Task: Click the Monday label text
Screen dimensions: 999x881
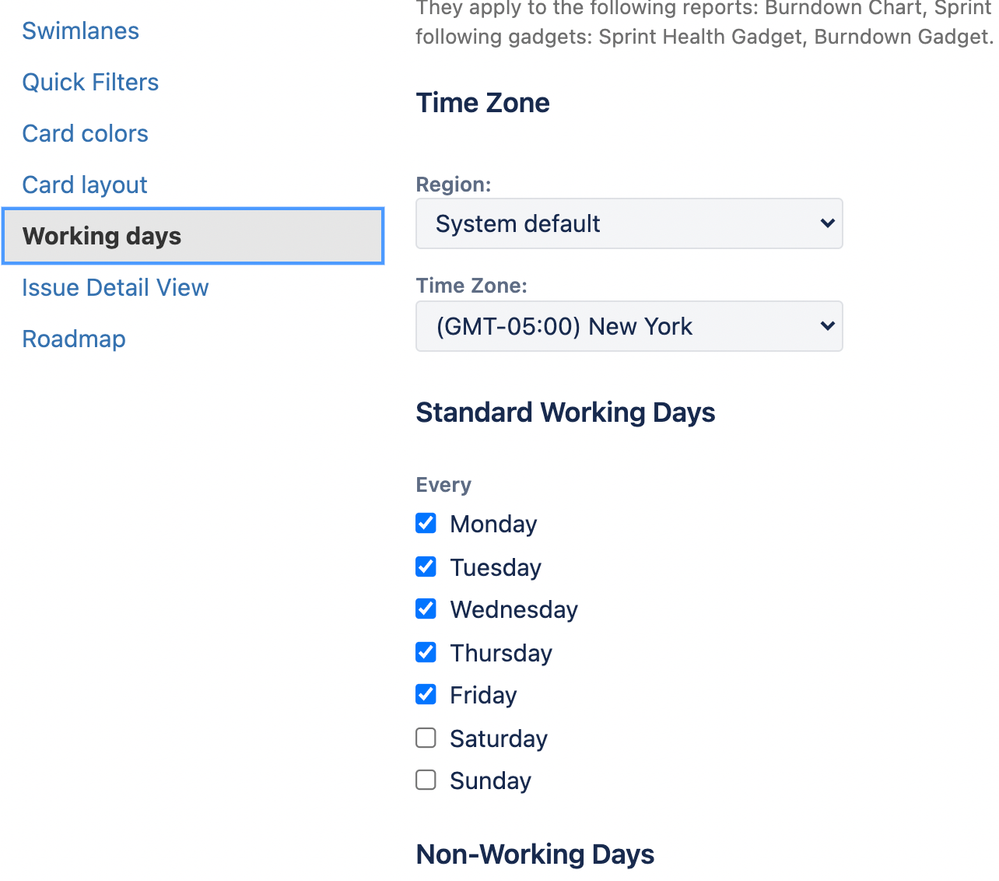Action: (x=493, y=524)
